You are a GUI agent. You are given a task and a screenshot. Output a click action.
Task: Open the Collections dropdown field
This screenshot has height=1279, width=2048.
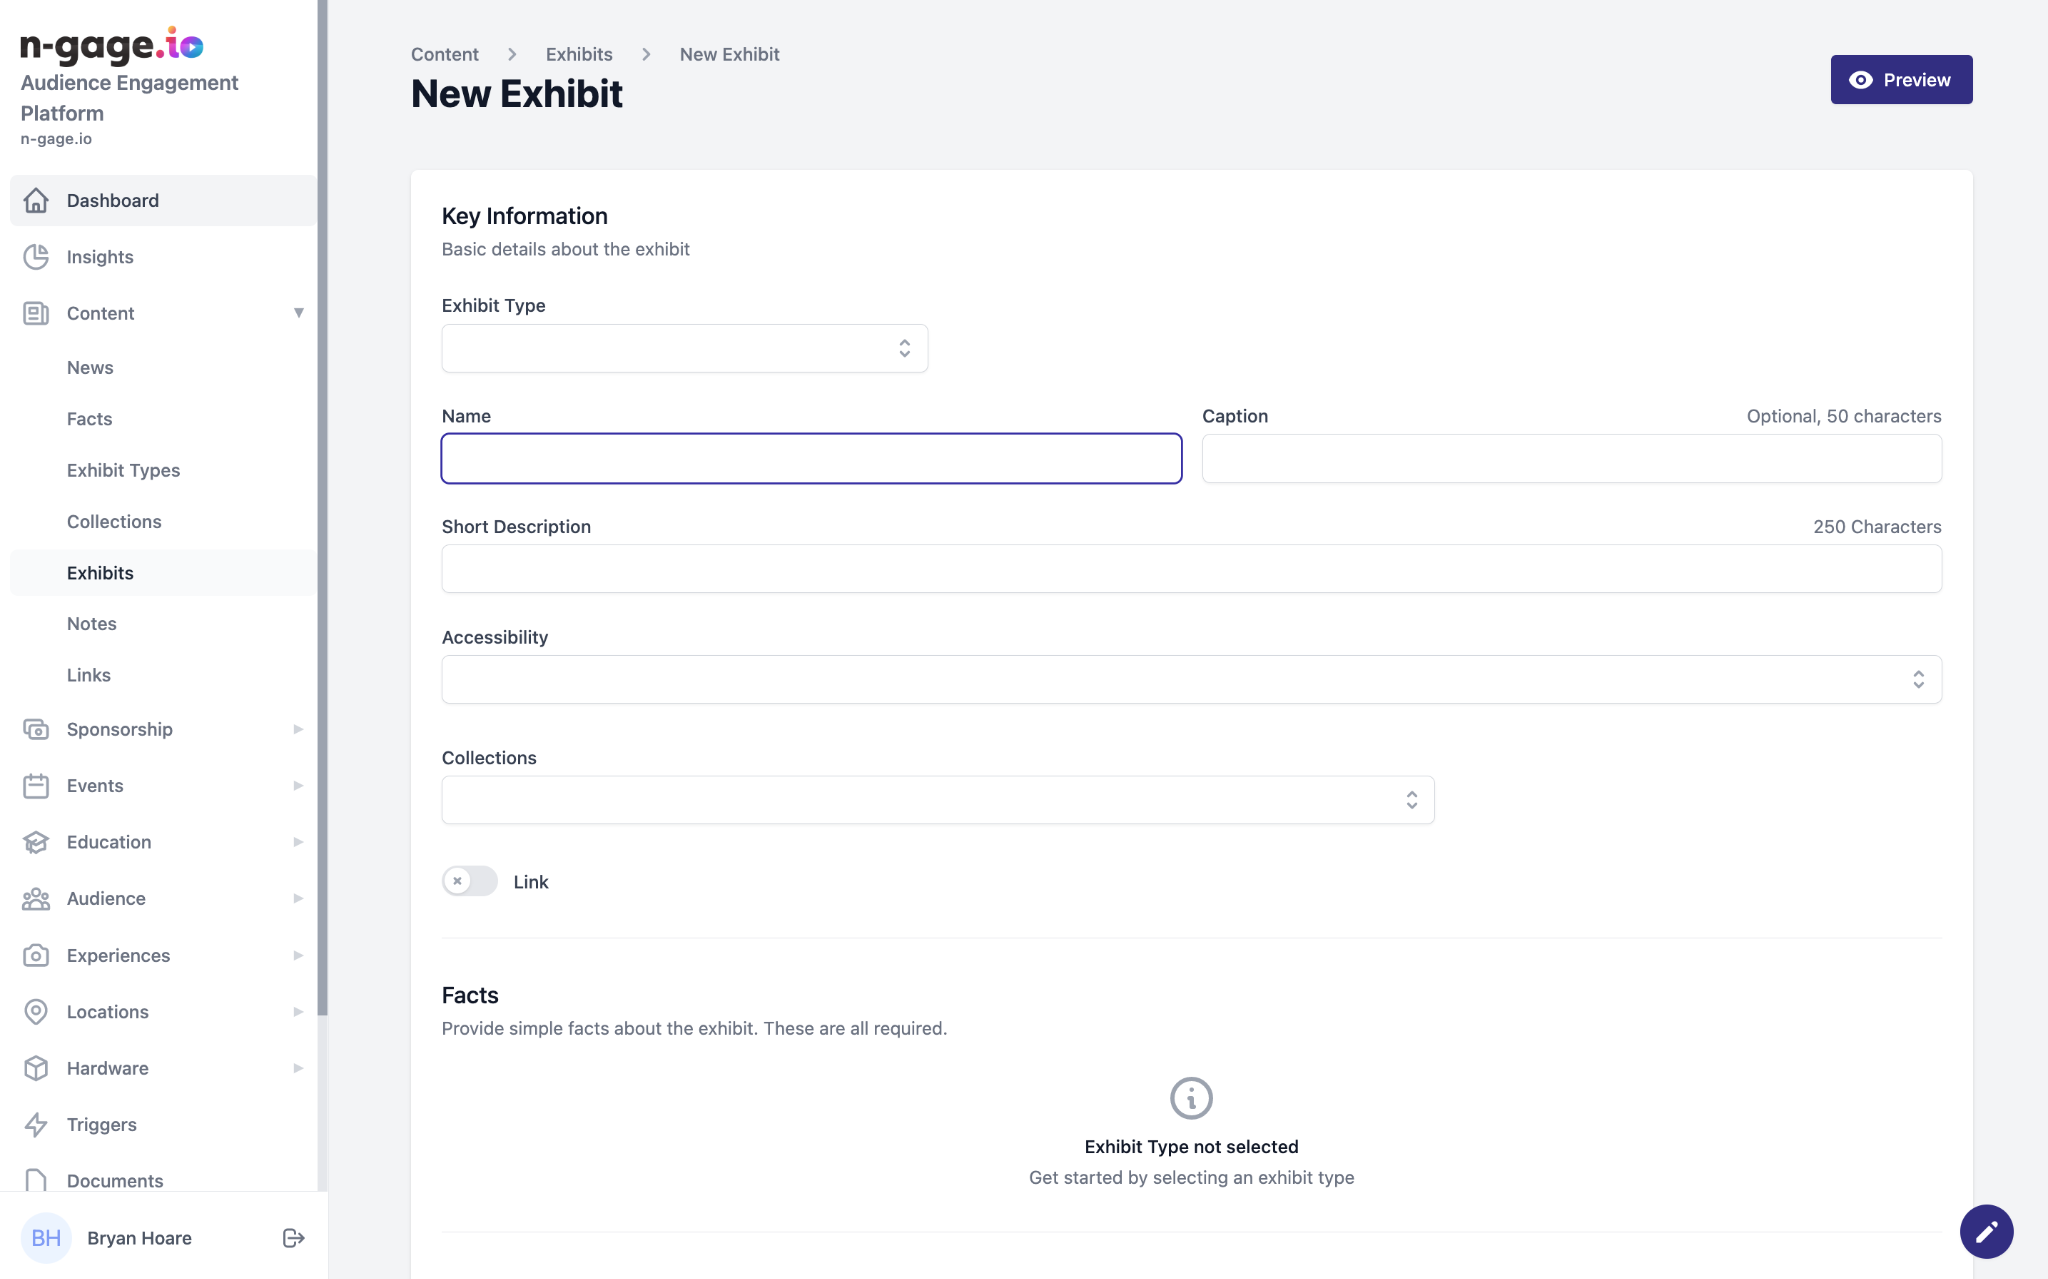click(x=937, y=800)
